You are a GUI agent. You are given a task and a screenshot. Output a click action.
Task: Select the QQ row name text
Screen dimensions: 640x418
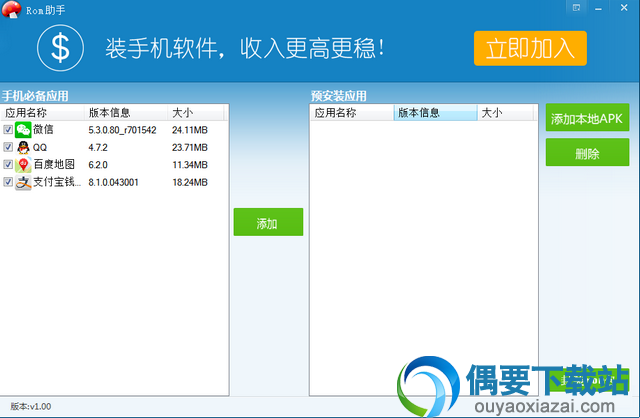(40, 147)
